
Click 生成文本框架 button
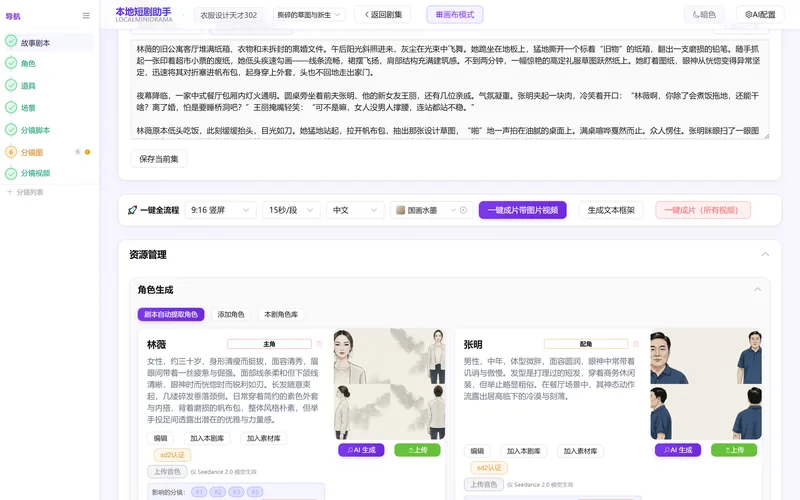(x=611, y=210)
